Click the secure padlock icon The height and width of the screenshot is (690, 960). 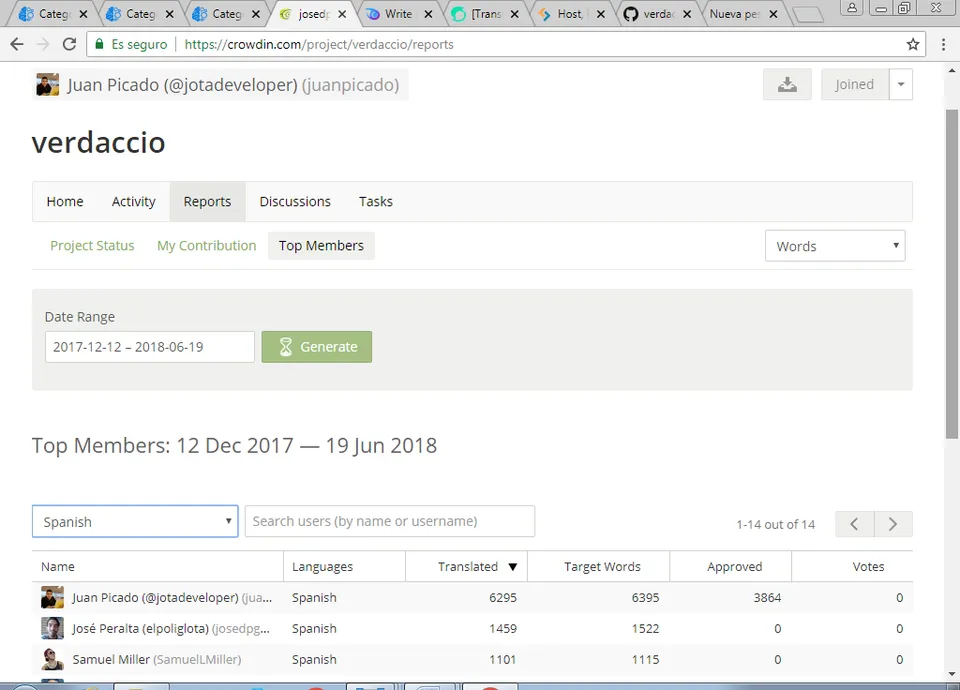coord(99,44)
